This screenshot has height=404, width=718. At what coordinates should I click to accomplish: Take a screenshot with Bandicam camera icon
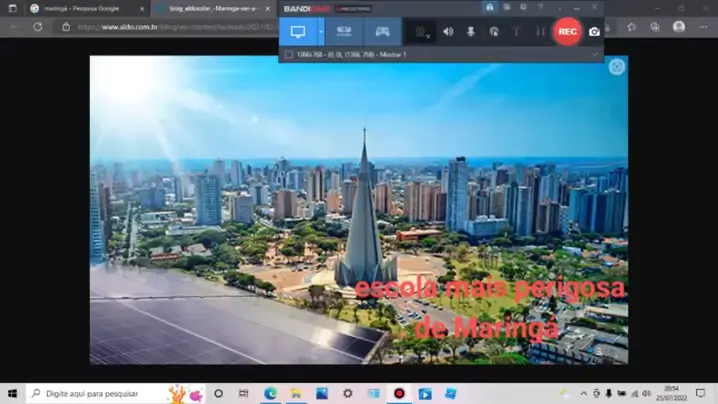[x=595, y=31]
